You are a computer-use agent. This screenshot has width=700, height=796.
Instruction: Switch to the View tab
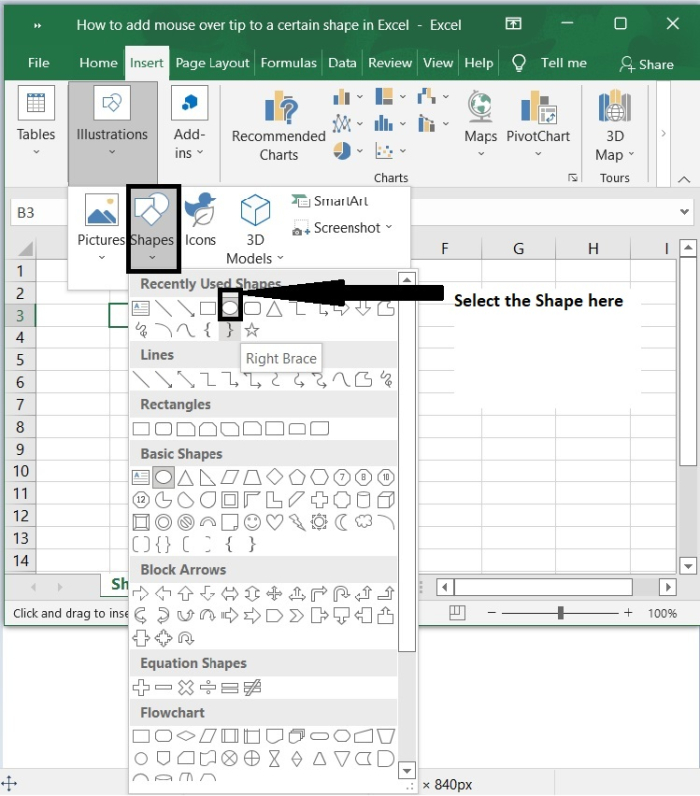pos(438,63)
